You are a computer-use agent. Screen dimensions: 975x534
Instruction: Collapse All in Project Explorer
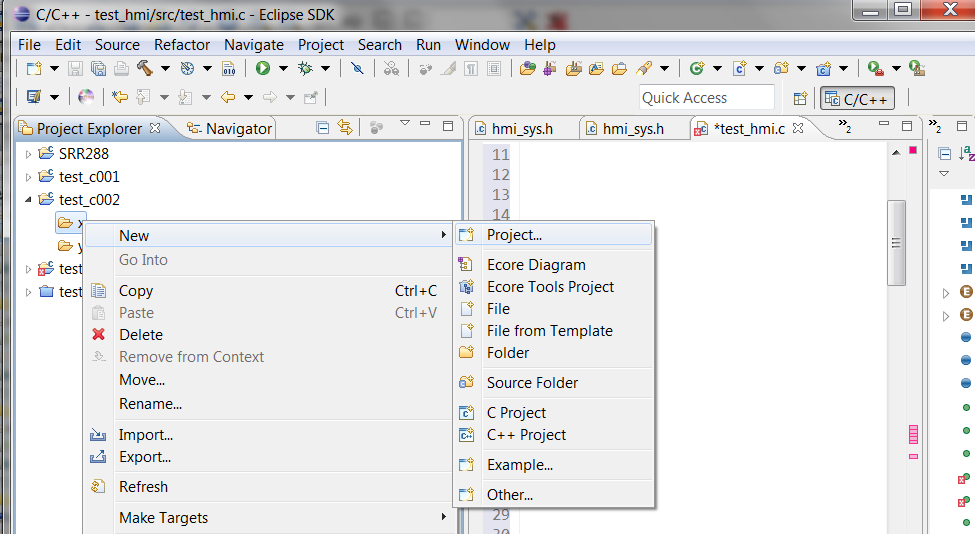point(322,128)
